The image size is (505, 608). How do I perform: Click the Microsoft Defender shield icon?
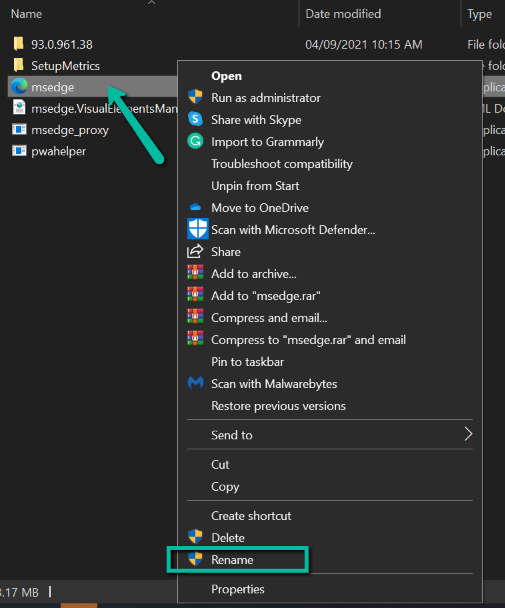pyautogui.click(x=197, y=228)
